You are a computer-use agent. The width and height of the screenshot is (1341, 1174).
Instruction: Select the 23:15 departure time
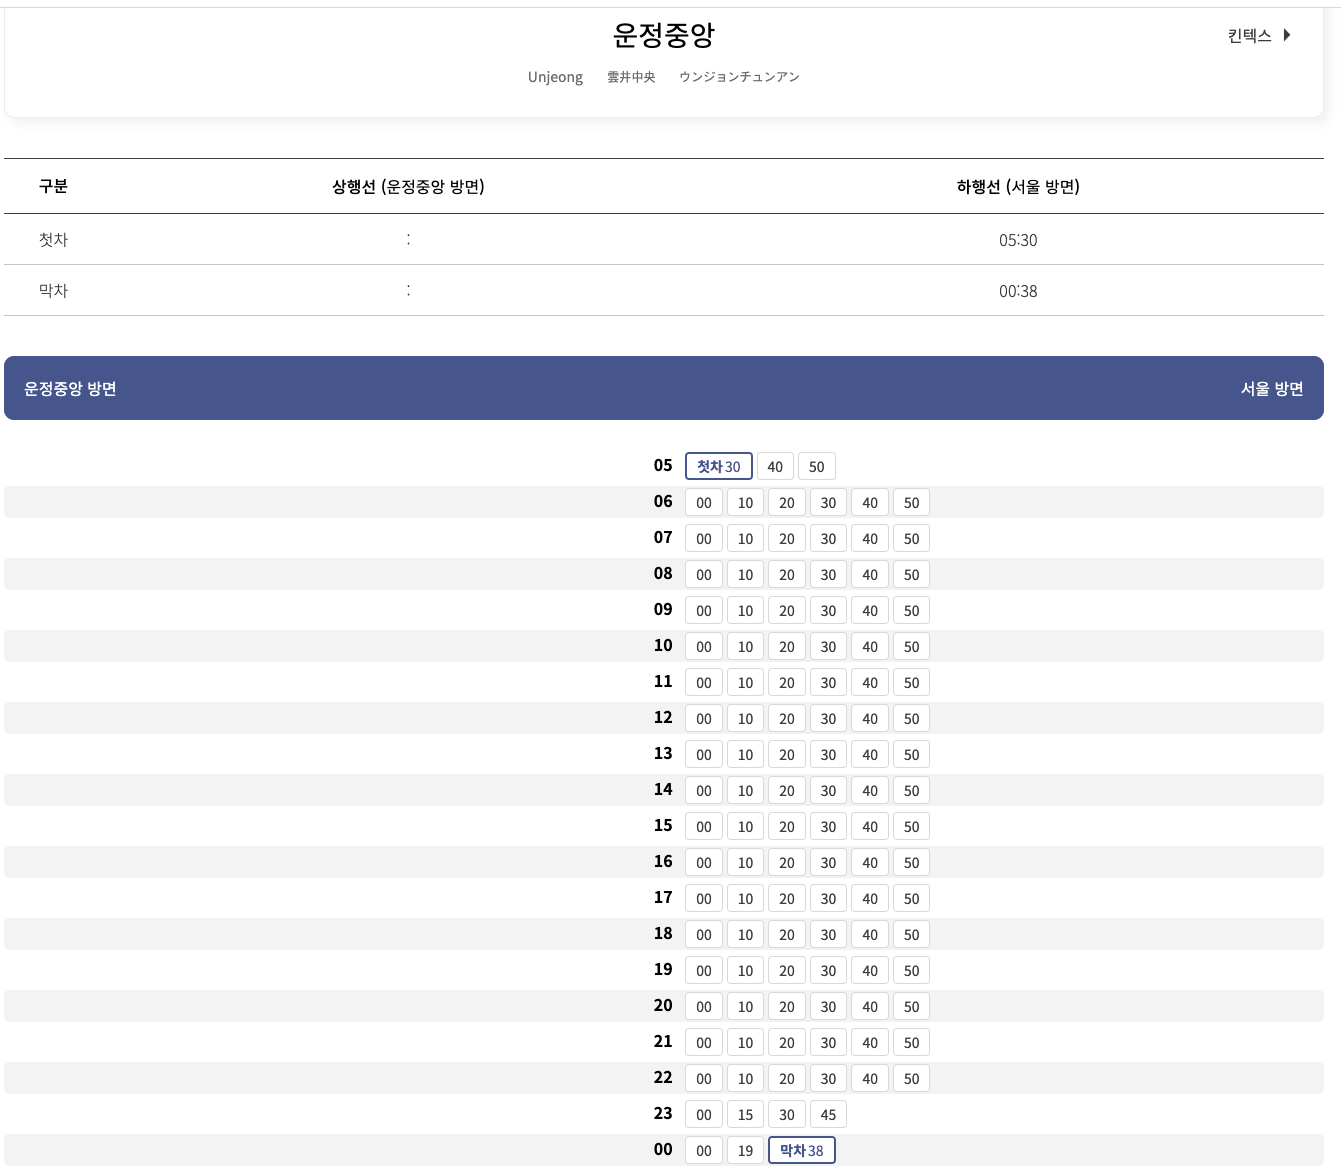pyautogui.click(x=745, y=1114)
